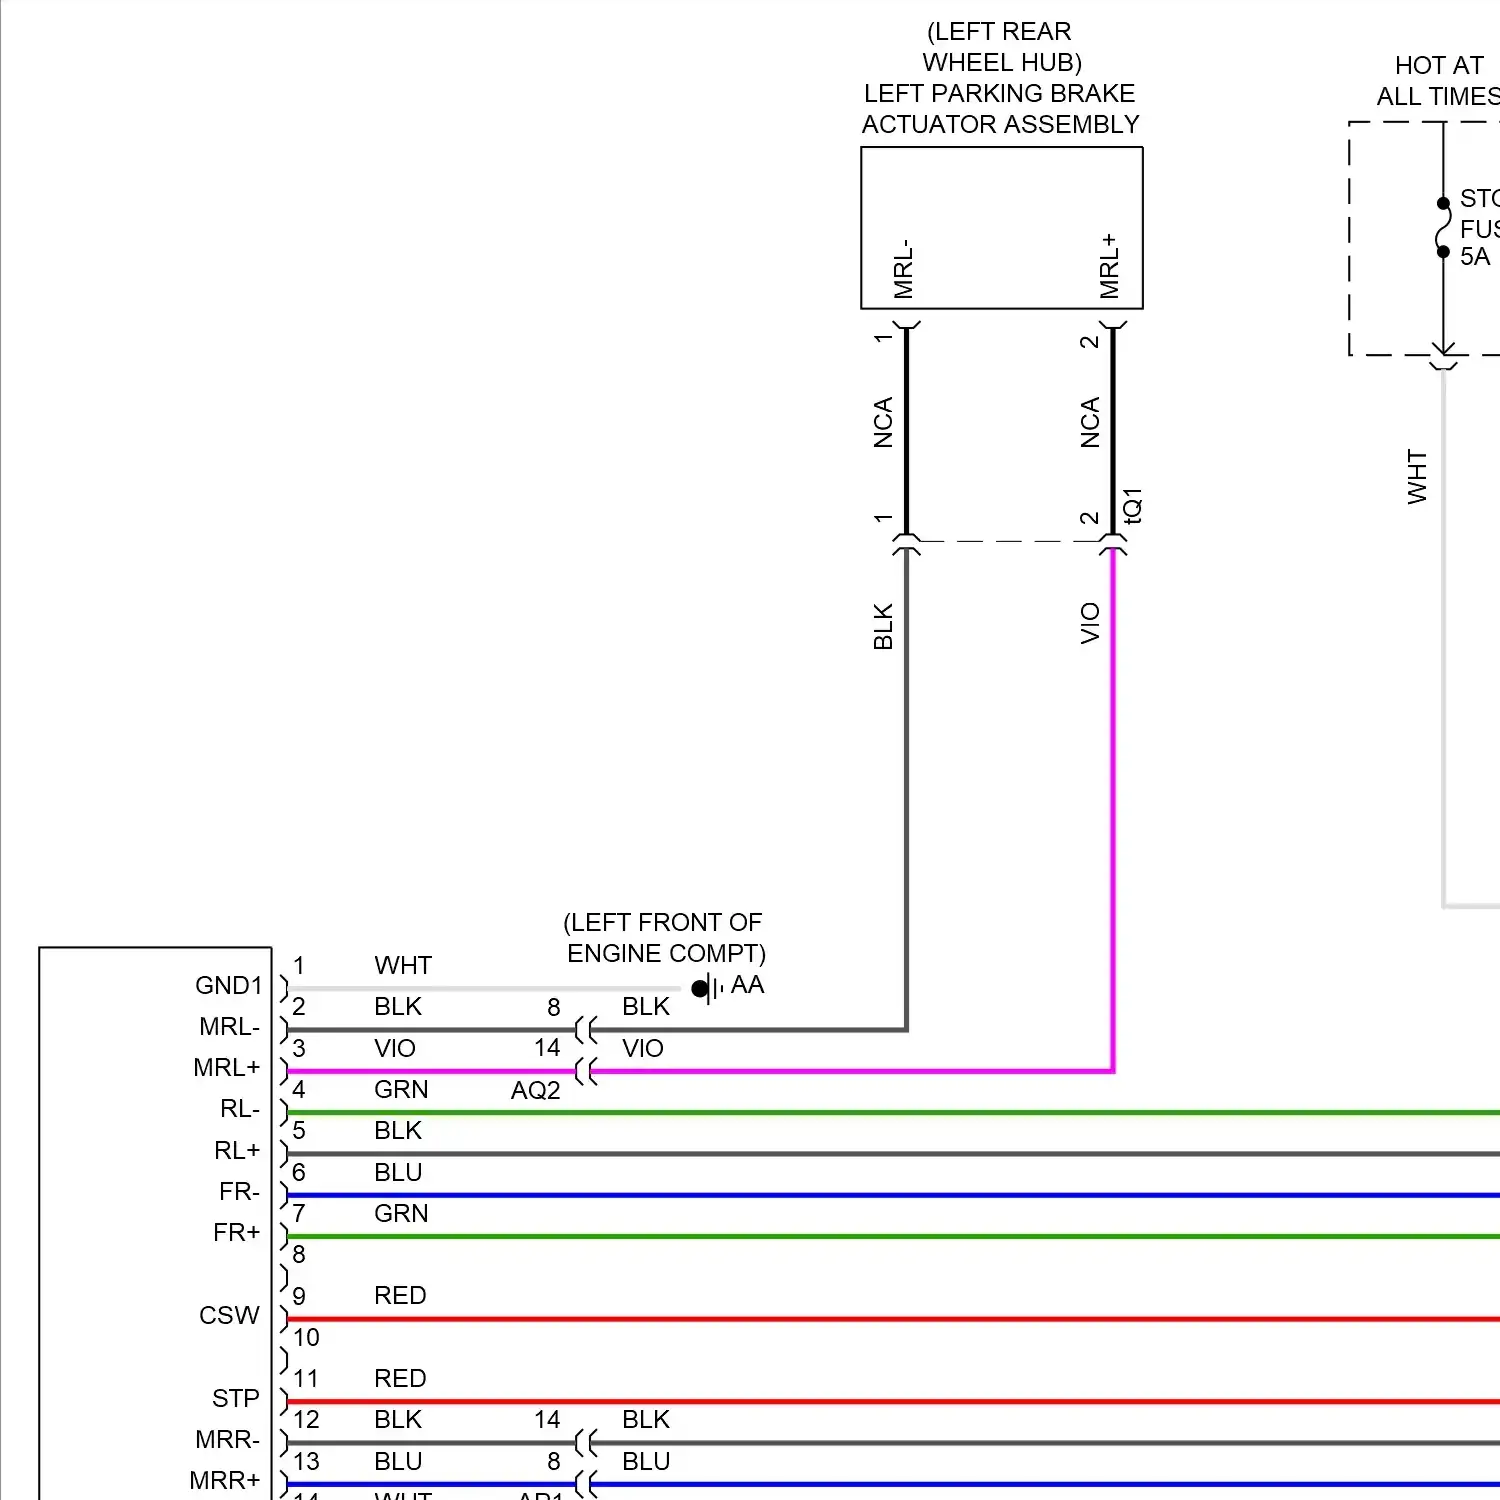Select the "RL-" terminal label

point(240,1109)
